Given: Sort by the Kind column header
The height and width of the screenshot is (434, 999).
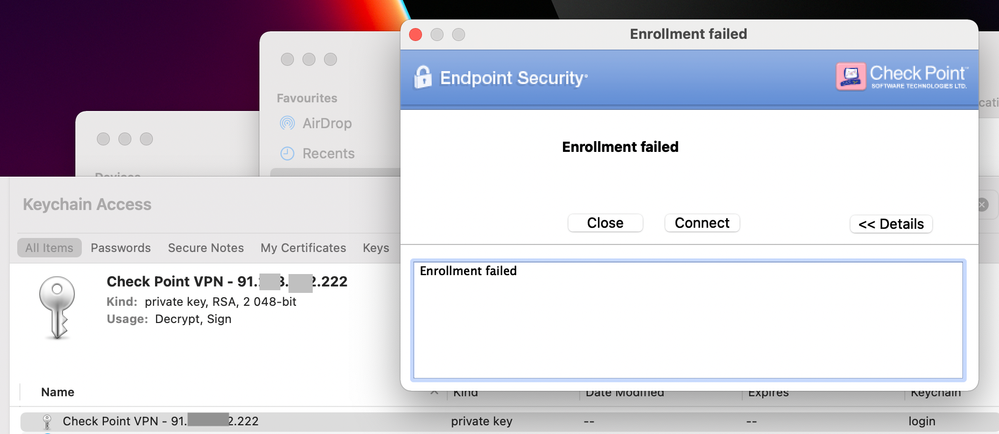Looking at the screenshot, I should [466, 393].
